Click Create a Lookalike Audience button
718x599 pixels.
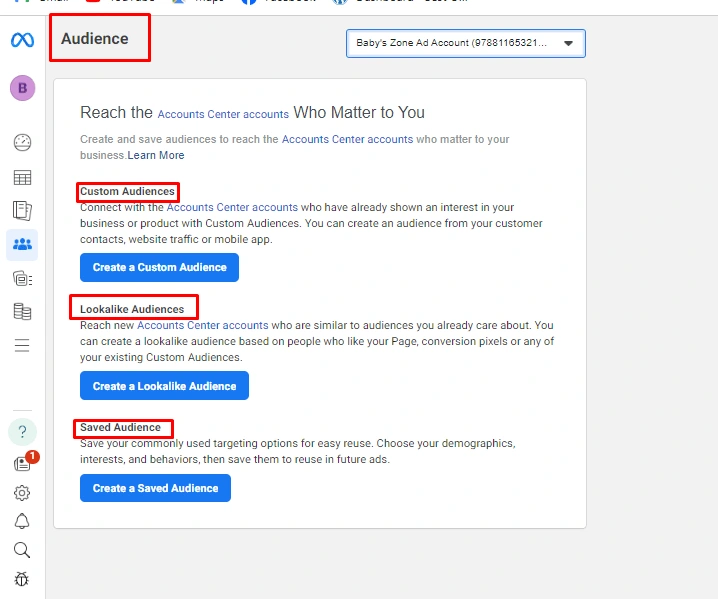pos(164,386)
